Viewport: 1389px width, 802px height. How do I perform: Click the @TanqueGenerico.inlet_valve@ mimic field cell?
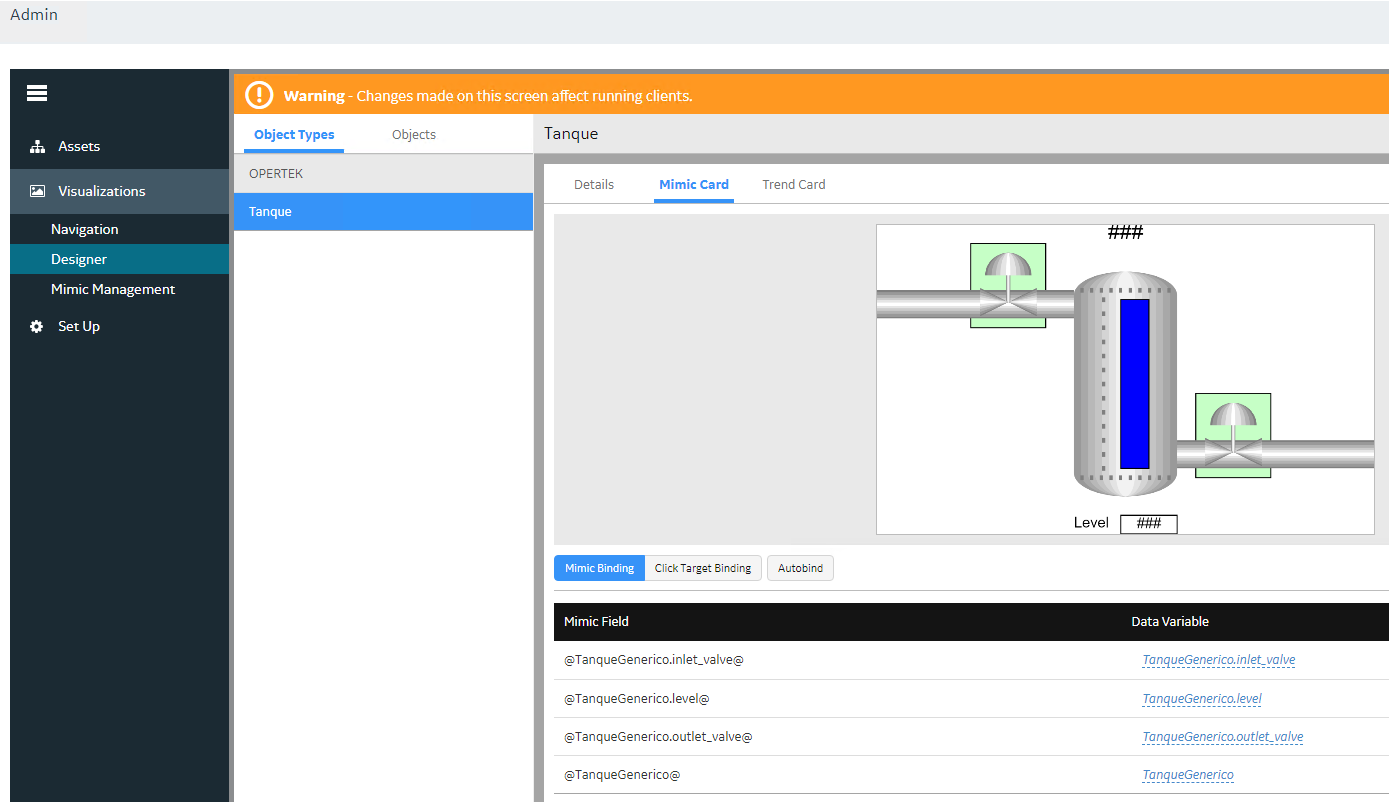pyautogui.click(x=654, y=660)
